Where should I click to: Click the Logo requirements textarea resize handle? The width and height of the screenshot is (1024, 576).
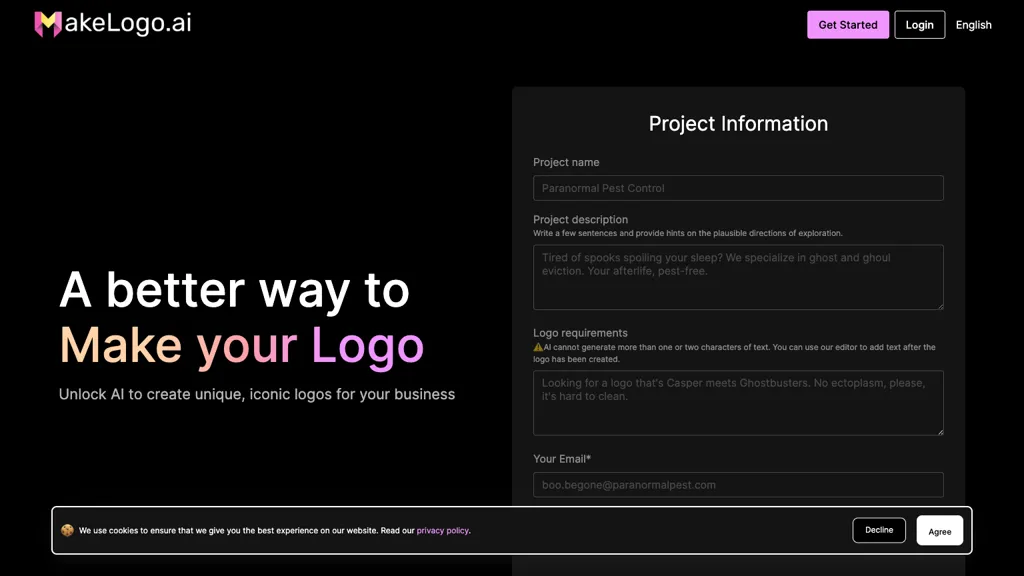coord(940,432)
